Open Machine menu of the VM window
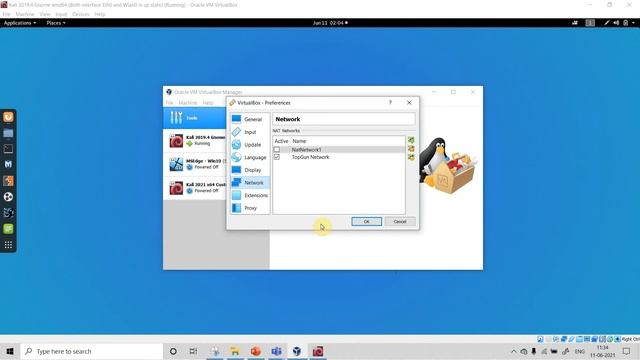 (25, 14)
